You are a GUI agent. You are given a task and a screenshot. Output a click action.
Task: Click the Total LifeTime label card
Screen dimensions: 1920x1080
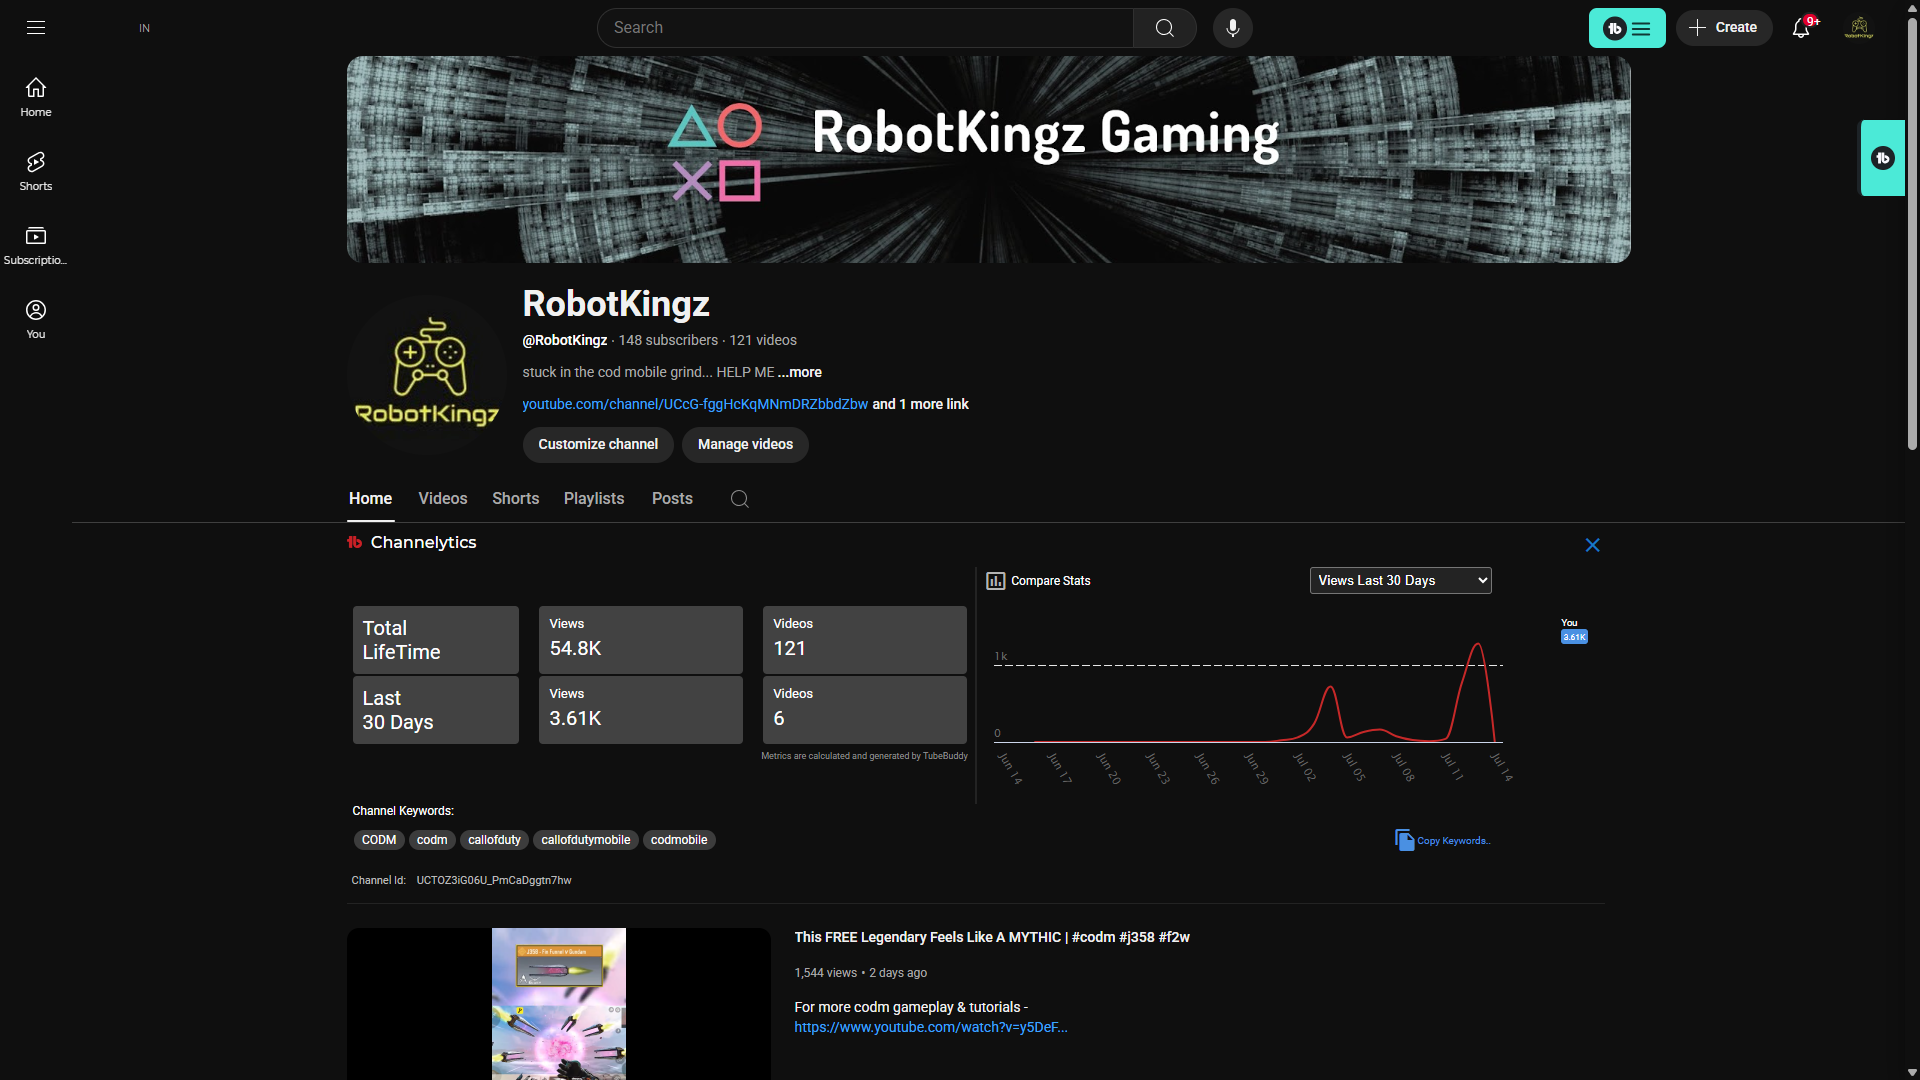pos(436,639)
